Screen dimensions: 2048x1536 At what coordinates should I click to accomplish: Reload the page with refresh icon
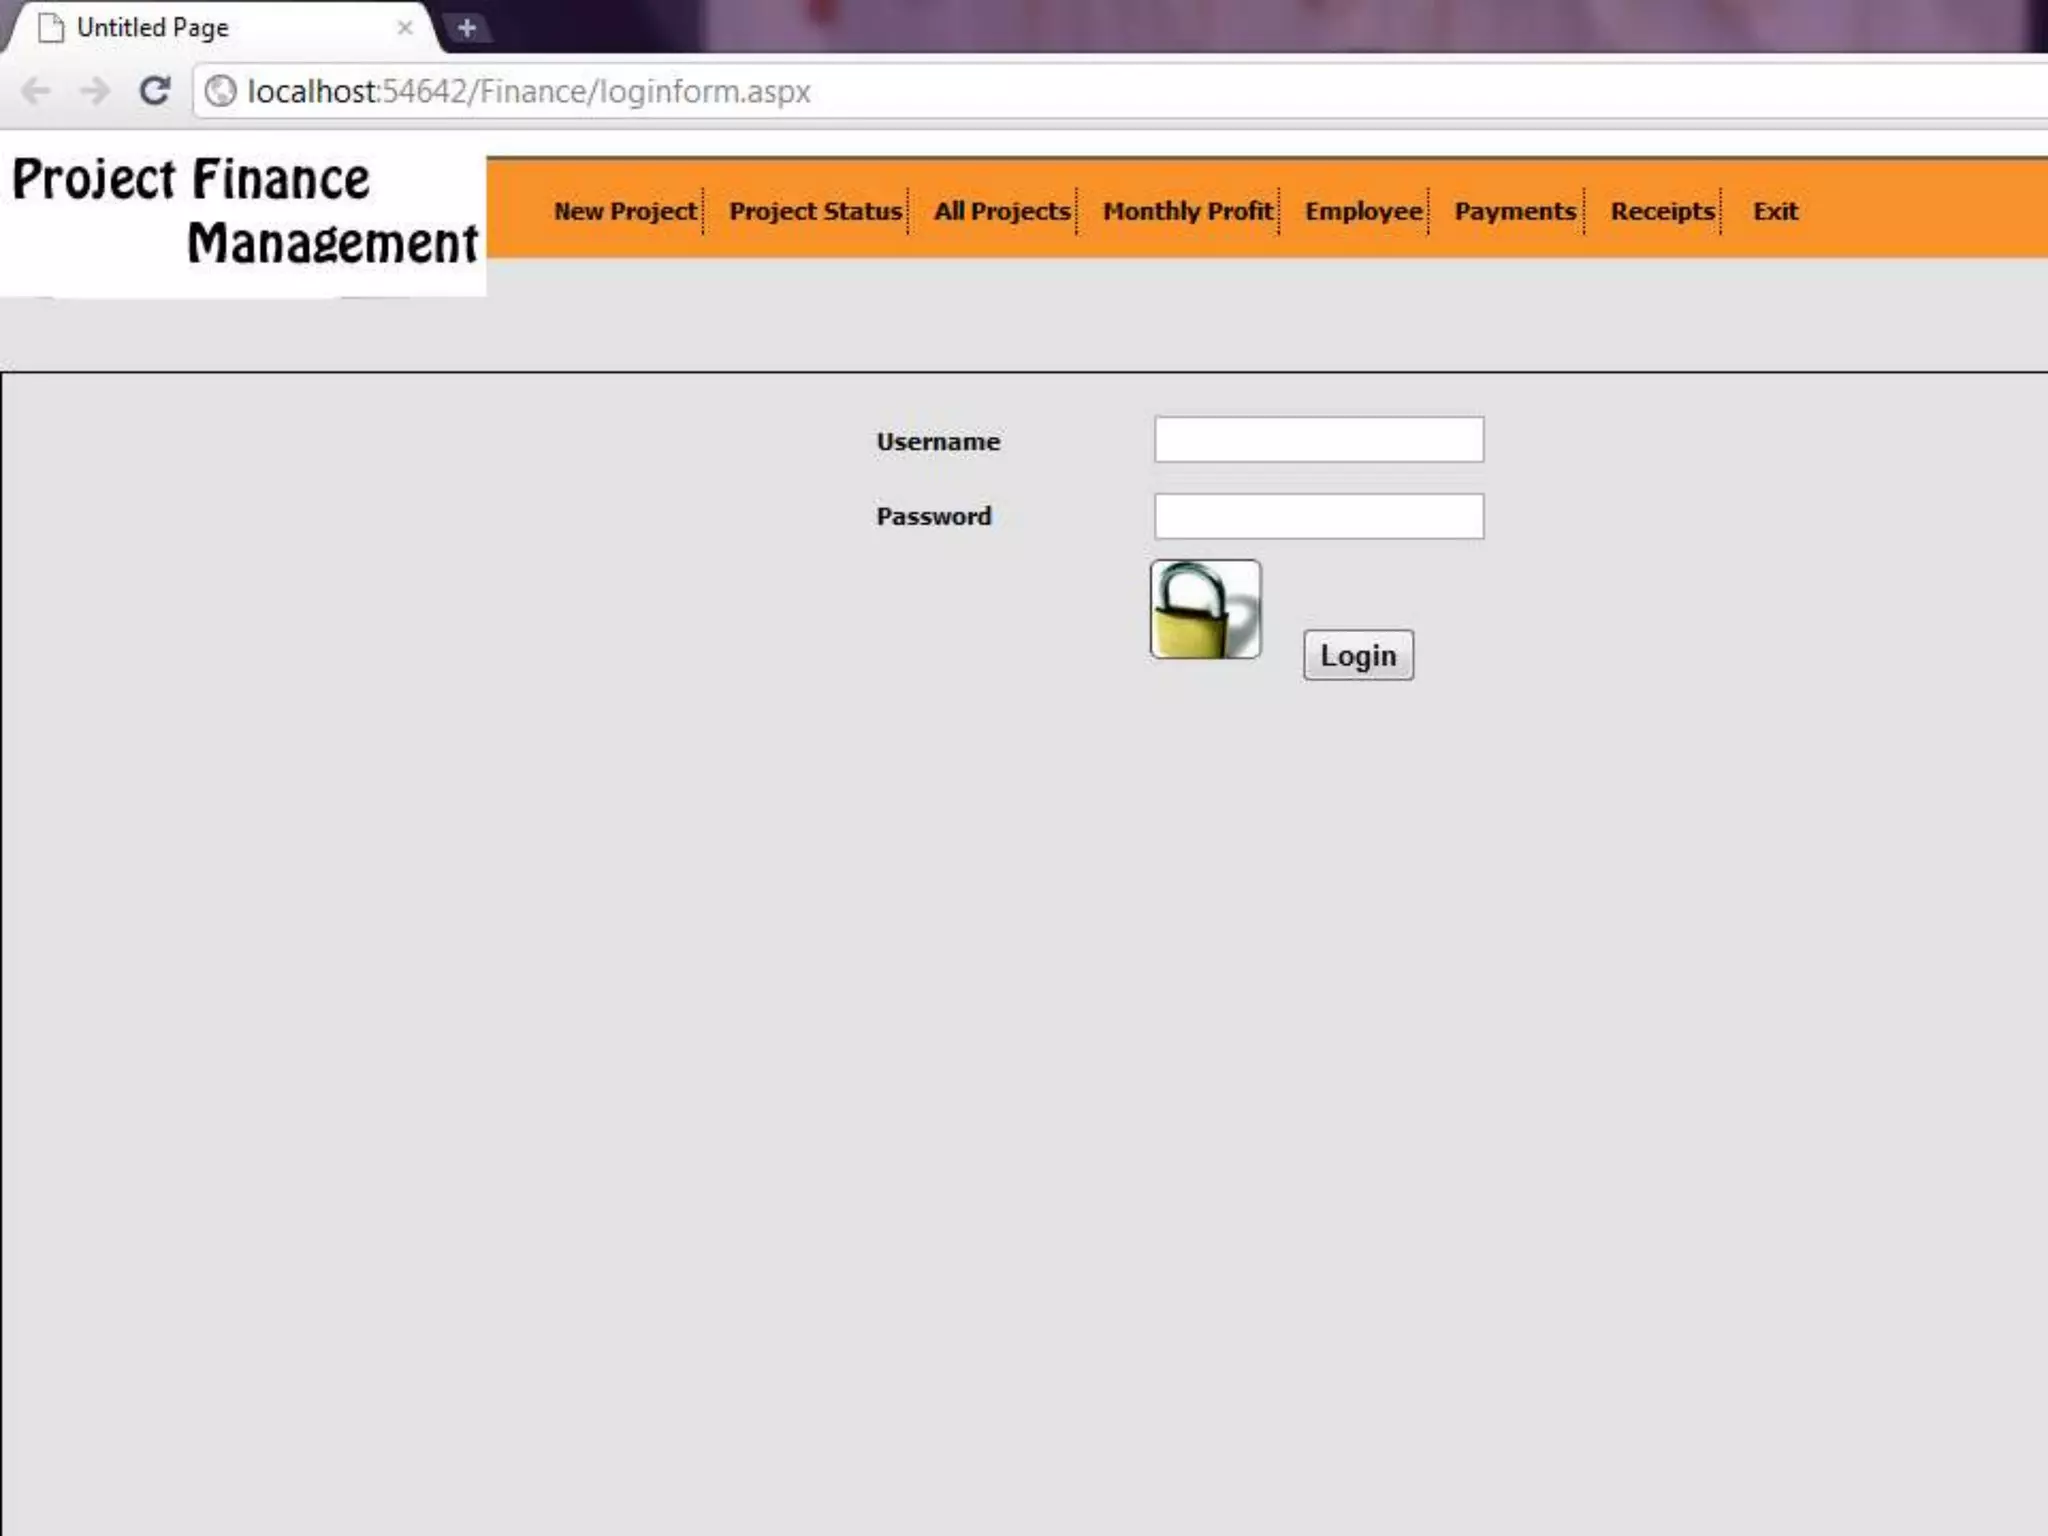(154, 91)
